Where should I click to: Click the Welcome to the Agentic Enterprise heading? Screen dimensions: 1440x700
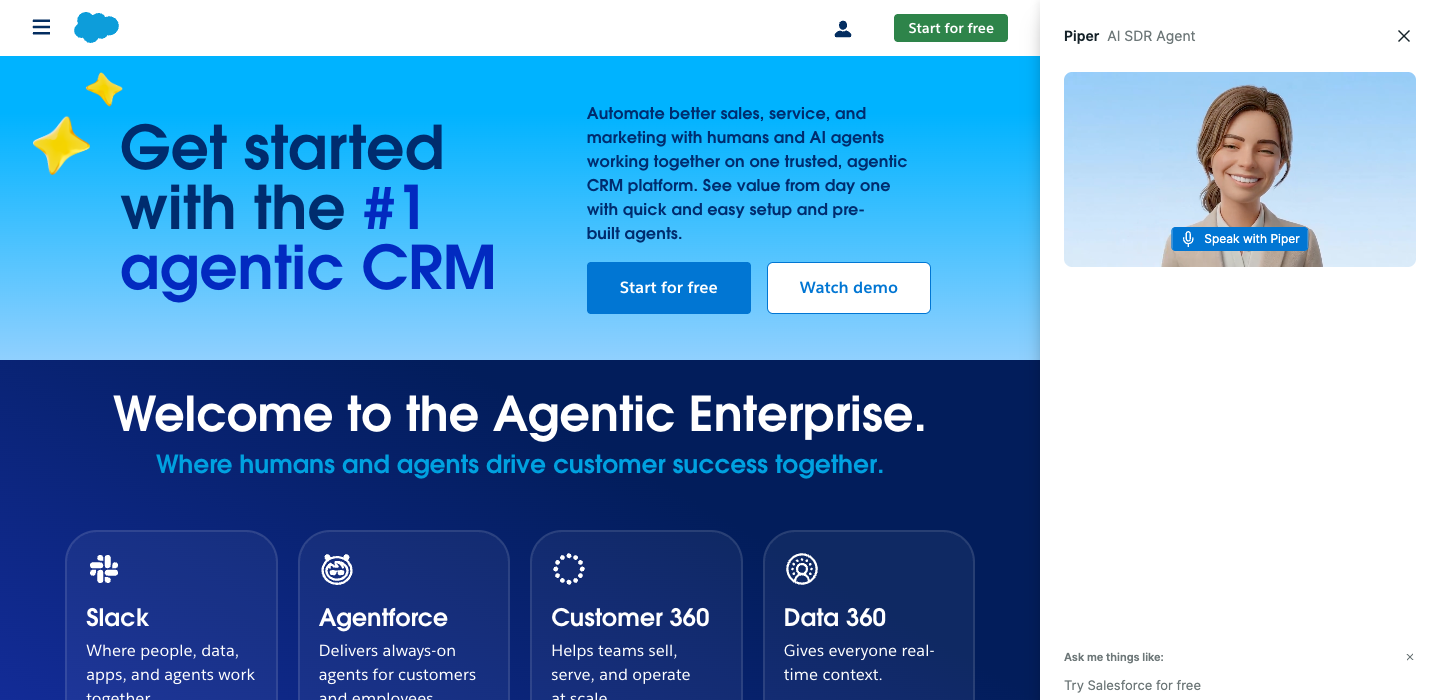pos(520,414)
